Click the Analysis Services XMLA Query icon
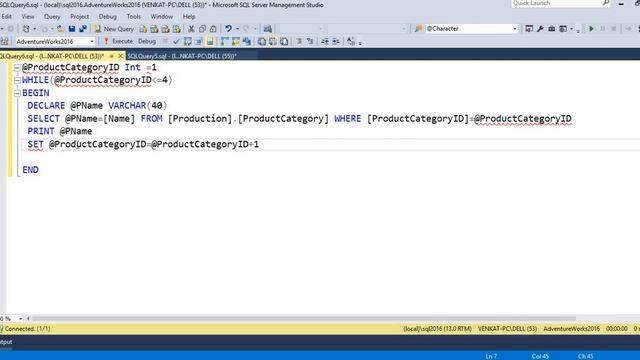640x360 pixels. coord(176,29)
